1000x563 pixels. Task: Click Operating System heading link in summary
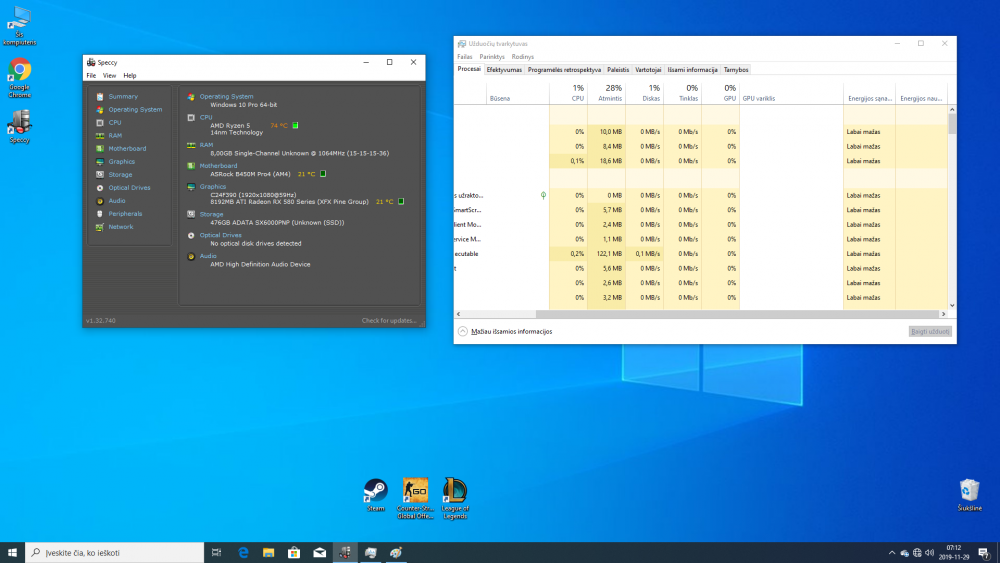click(x=226, y=96)
